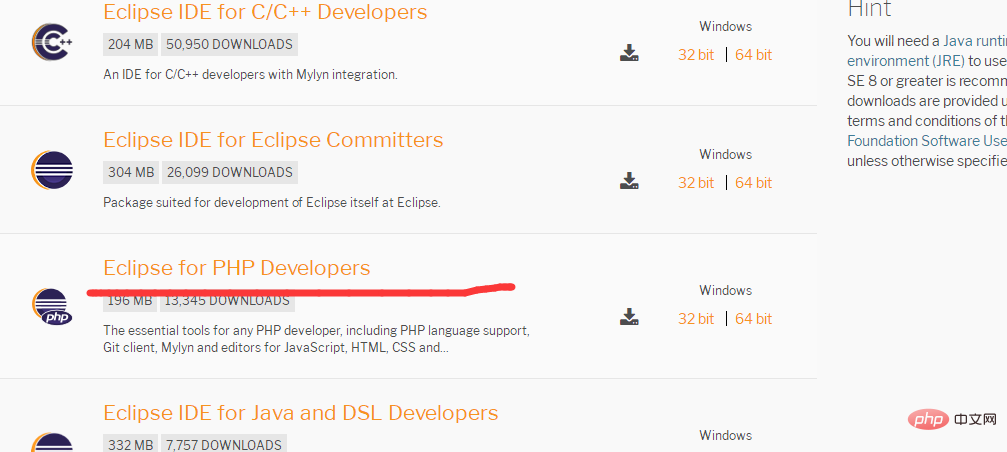The width and height of the screenshot is (1007, 452).
Task: Click the Windows label in Java and DSL row
Action: point(725,435)
